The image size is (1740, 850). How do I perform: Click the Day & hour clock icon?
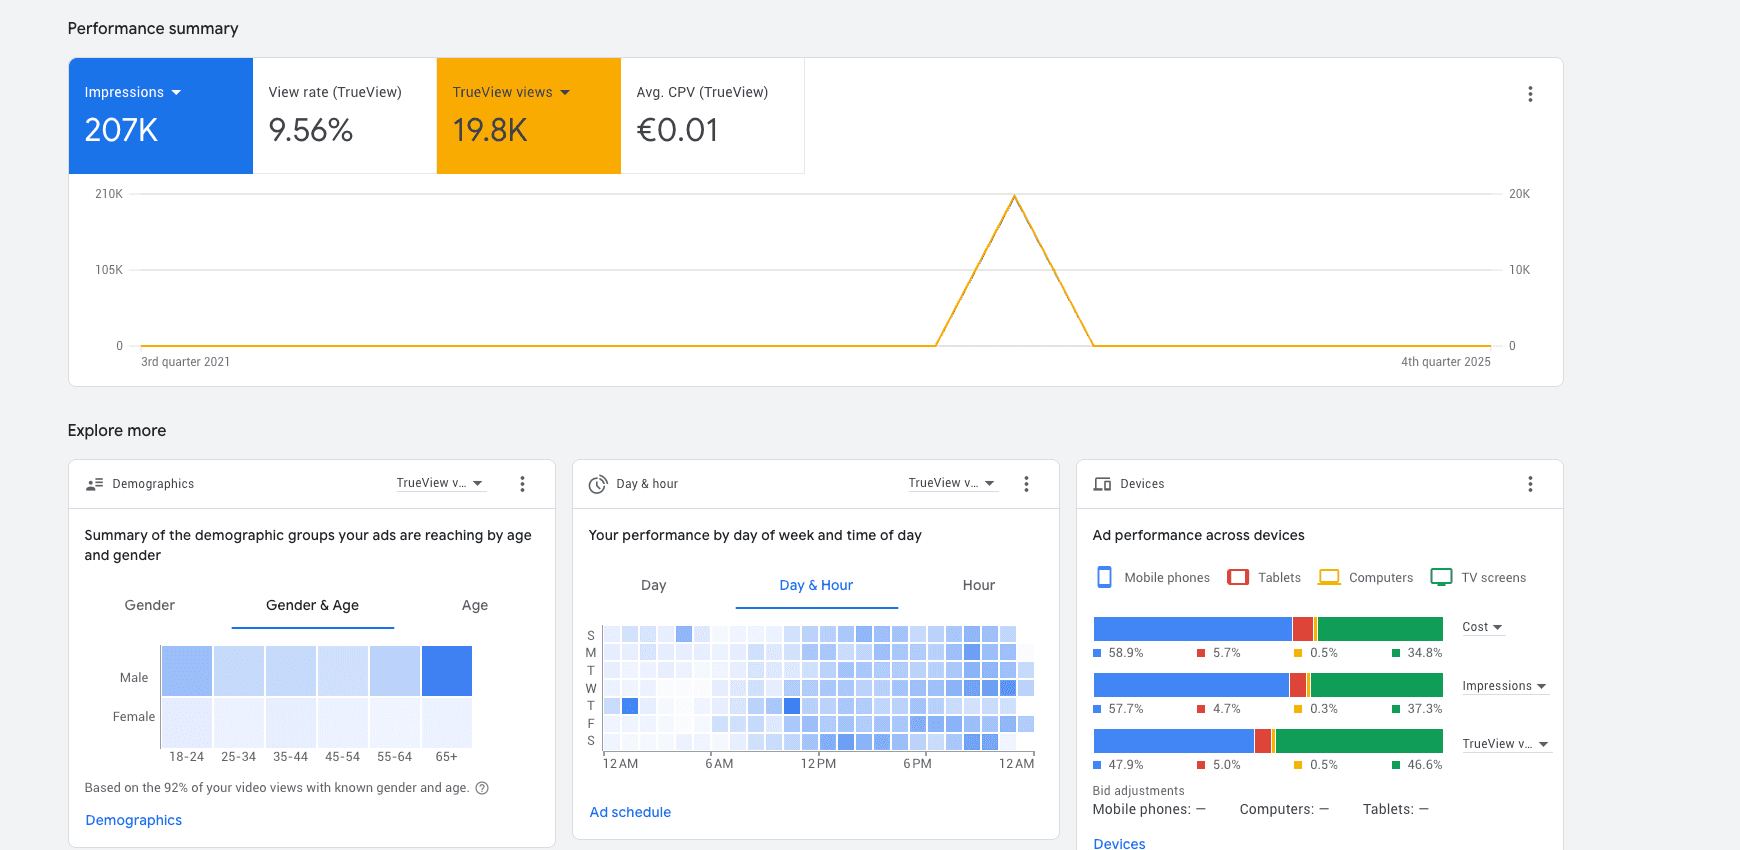pyautogui.click(x=598, y=484)
